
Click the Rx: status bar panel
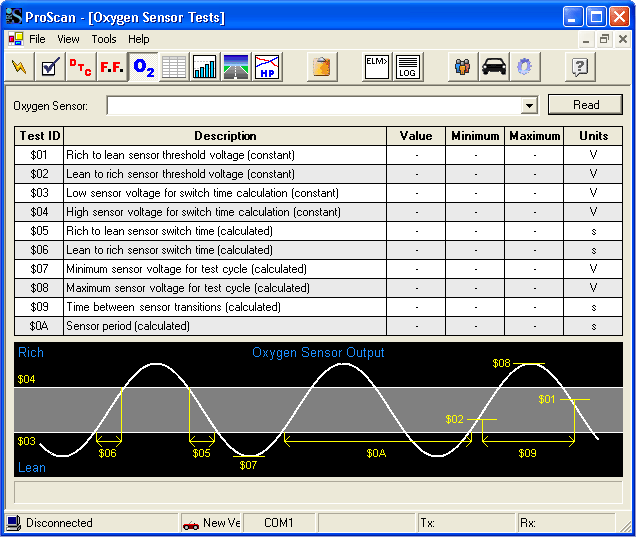pos(567,523)
